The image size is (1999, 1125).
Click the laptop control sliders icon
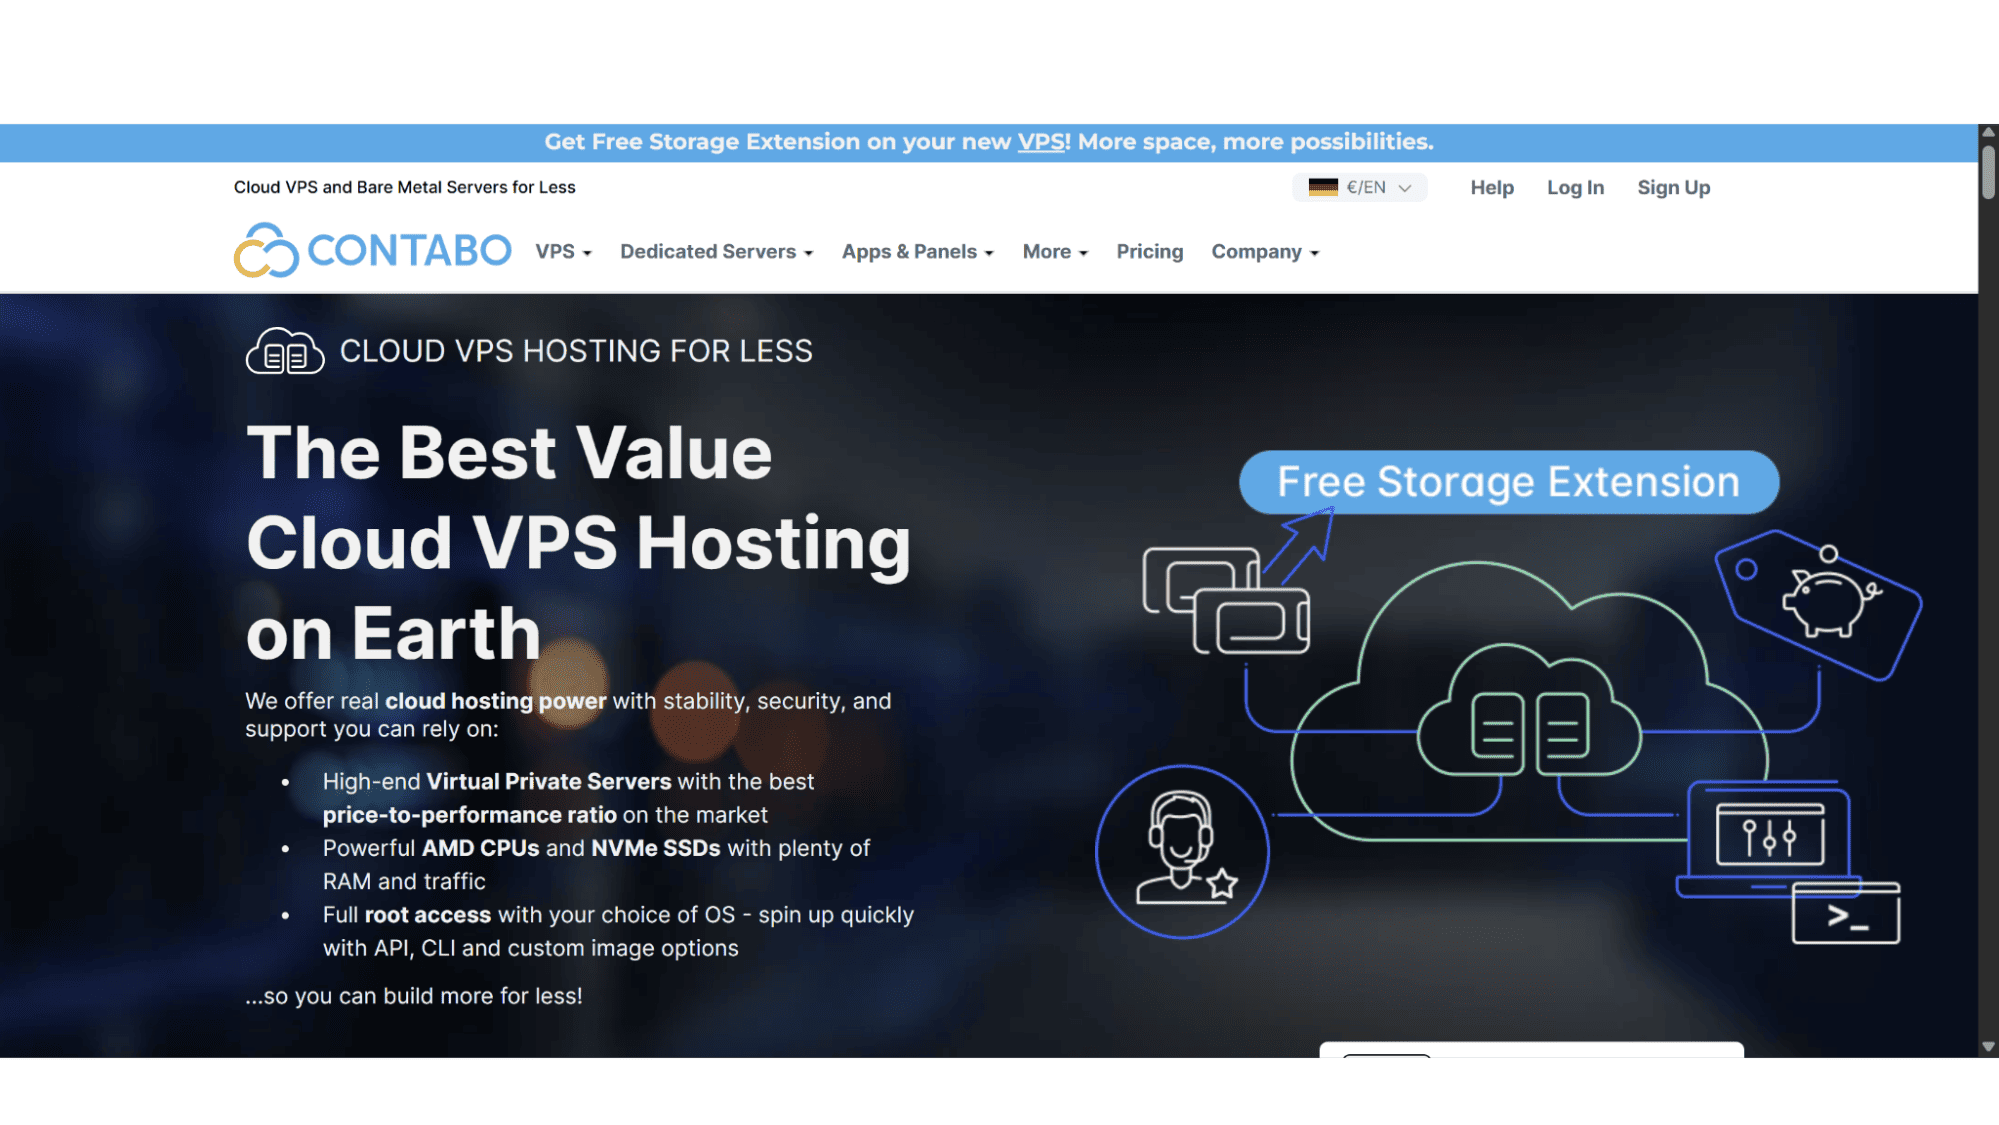tap(1769, 835)
